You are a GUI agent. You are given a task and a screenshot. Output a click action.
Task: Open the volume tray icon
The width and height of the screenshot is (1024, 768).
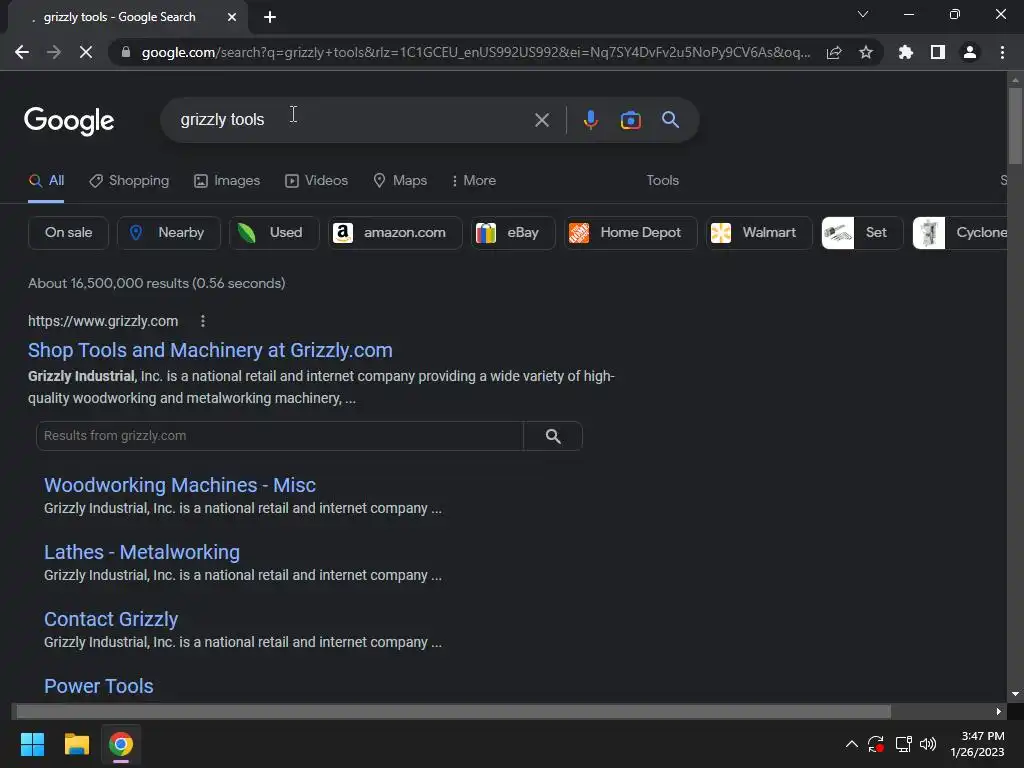928,744
